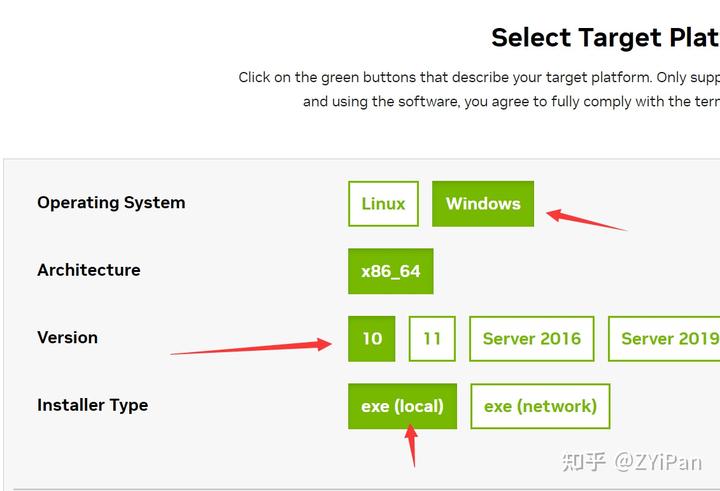Image resolution: width=720 pixels, height=491 pixels.
Task: Click the Zhihu @ZYiPan watermark
Action: (635, 462)
